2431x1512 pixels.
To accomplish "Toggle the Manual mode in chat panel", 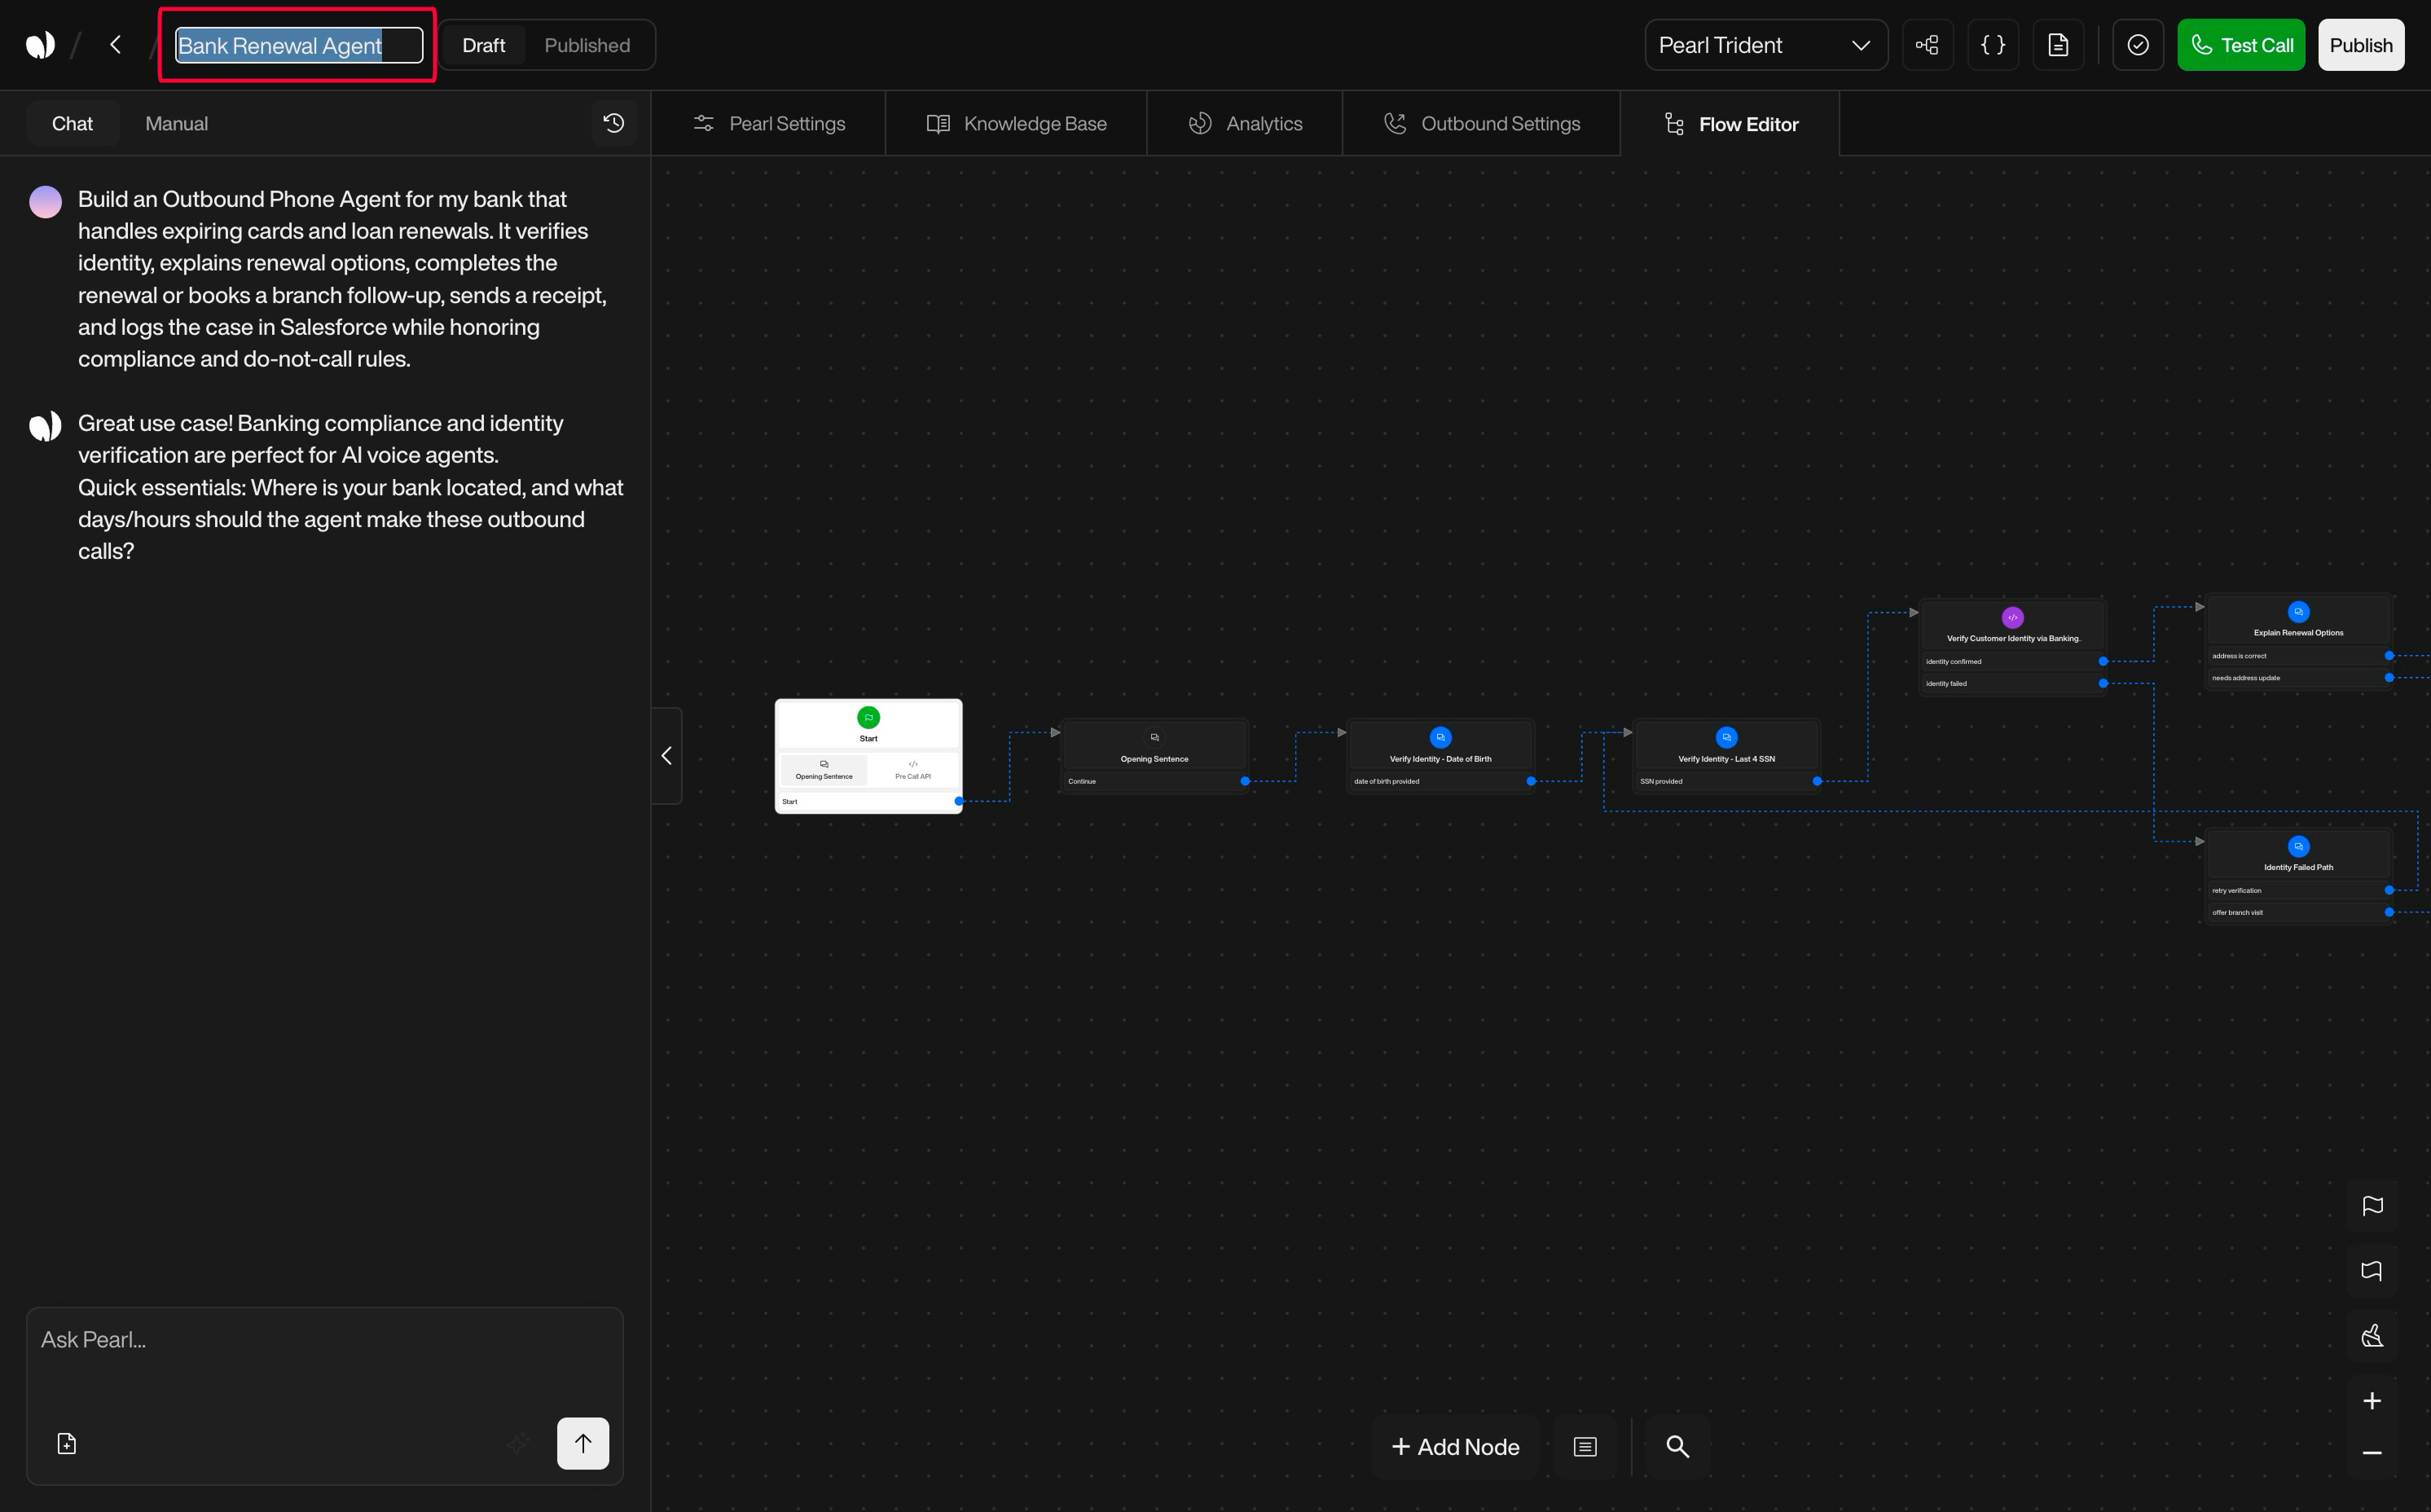I will pyautogui.click(x=176, y=122).
